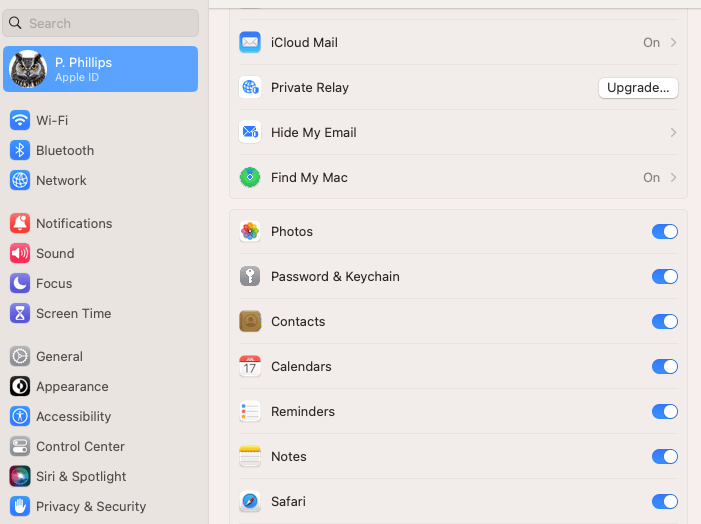Click the Focus label in sidebar

click(54, 283)
